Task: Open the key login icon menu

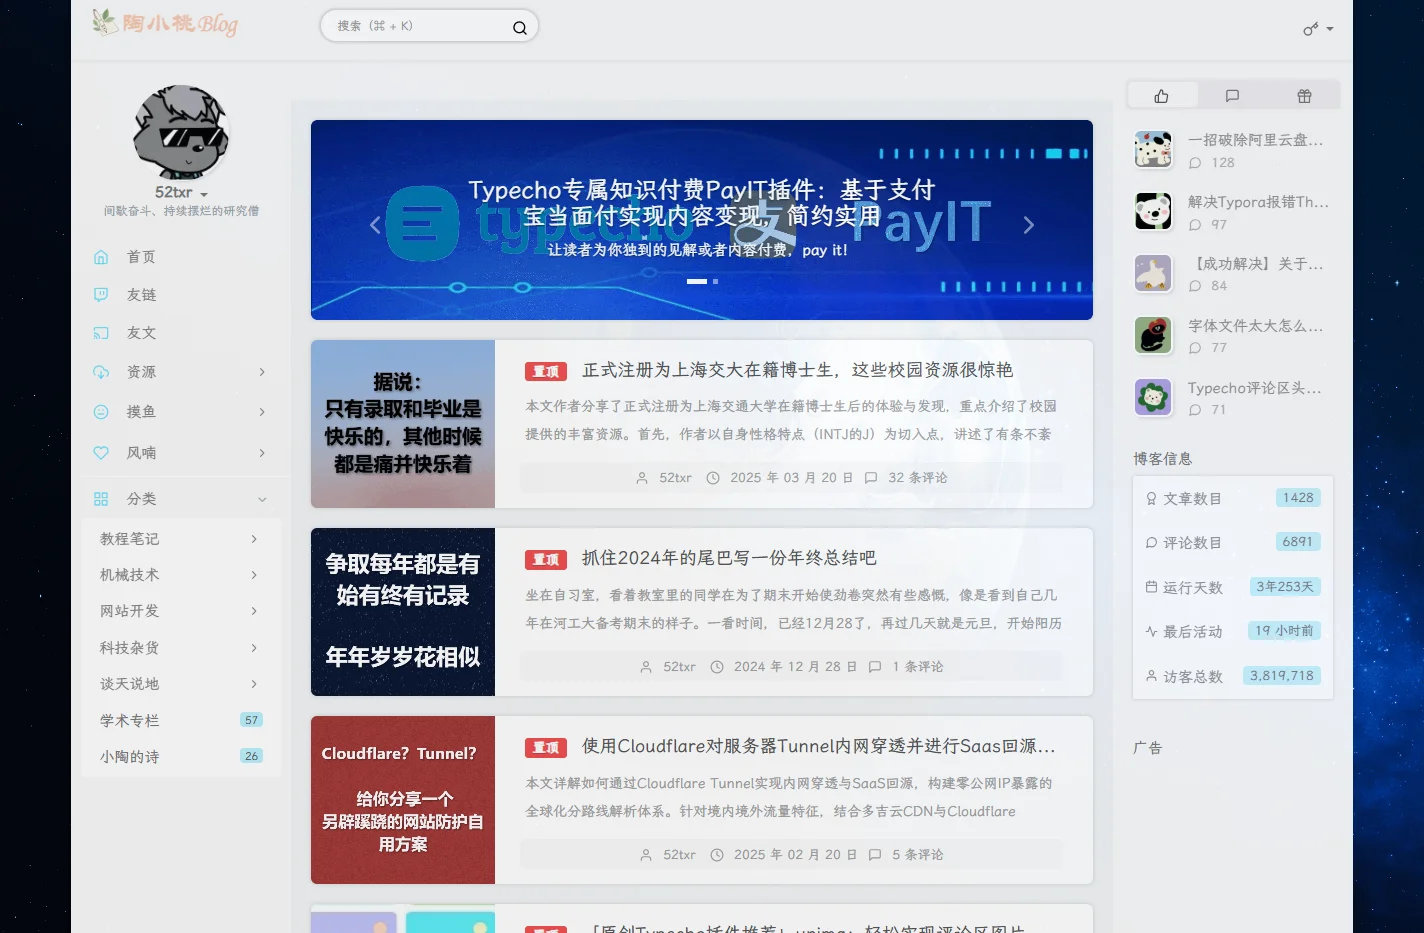Action: [x=1318, y=29]
